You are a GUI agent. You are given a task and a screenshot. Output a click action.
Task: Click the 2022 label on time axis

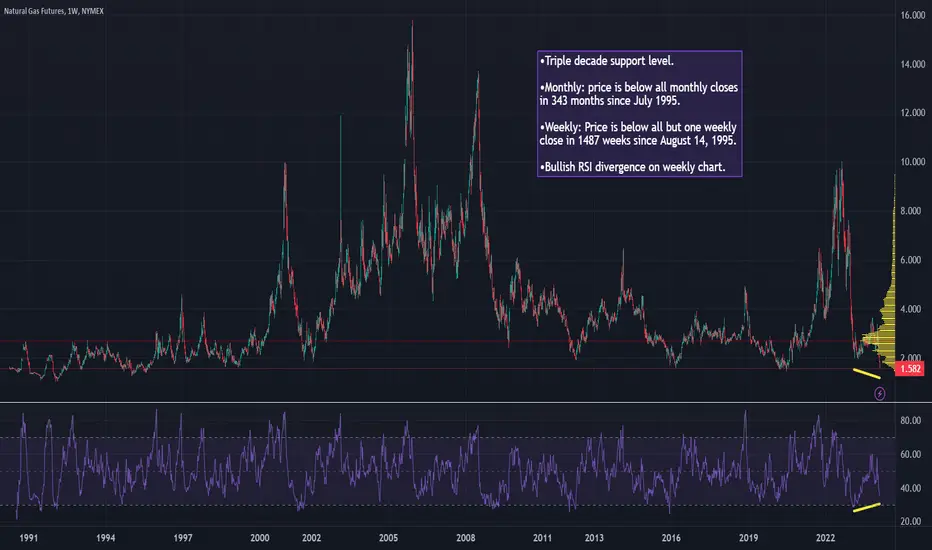click(825, 538)
